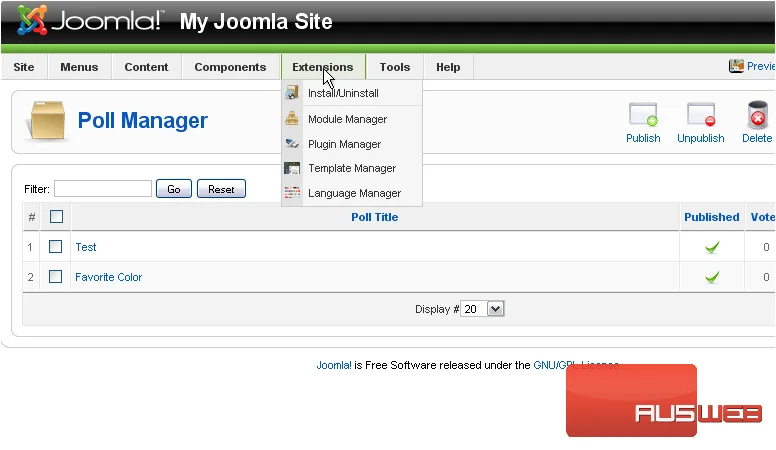Click the Go filter button

174,189
